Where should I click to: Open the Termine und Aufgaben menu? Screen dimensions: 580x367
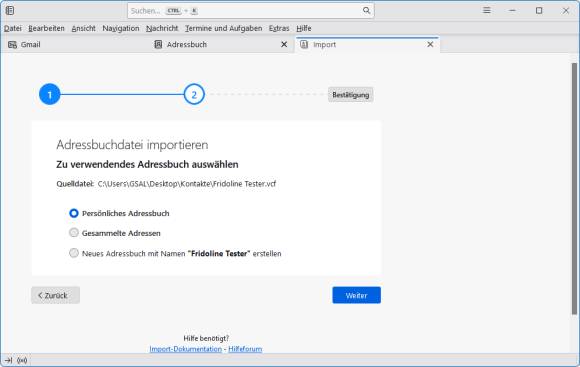(223, 28)
